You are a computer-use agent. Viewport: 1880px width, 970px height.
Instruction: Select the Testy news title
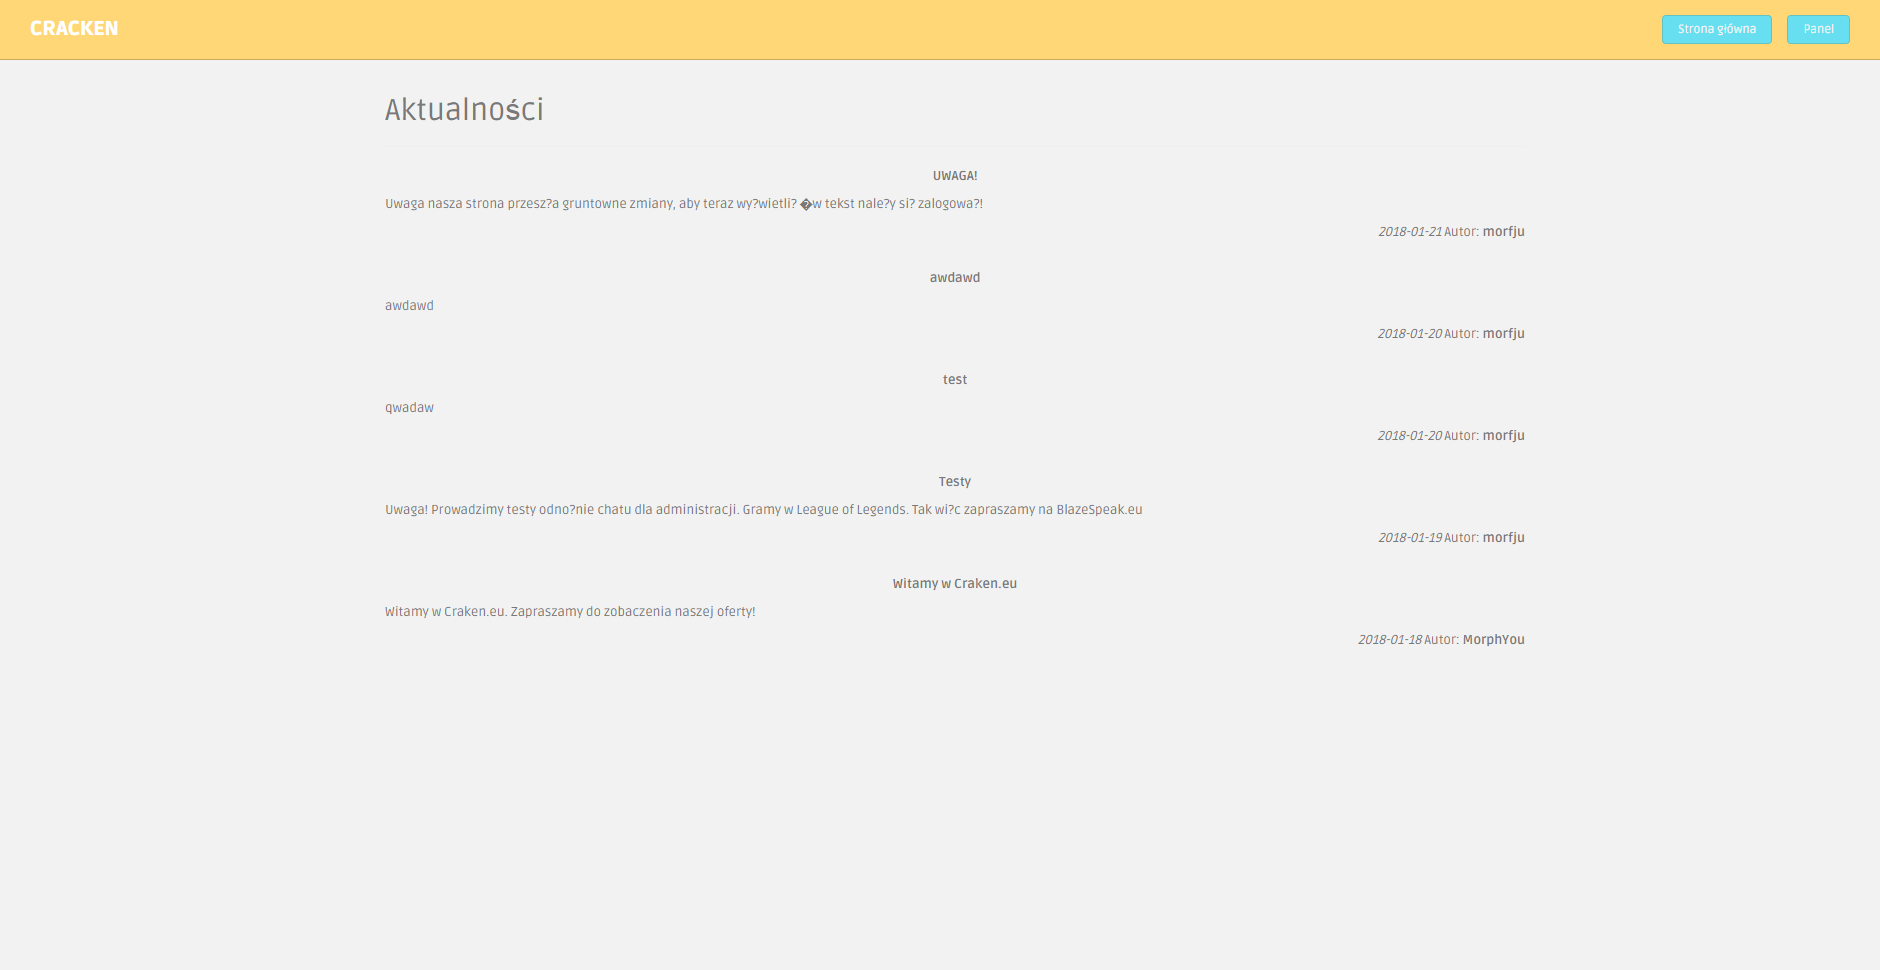click(954, 482)
